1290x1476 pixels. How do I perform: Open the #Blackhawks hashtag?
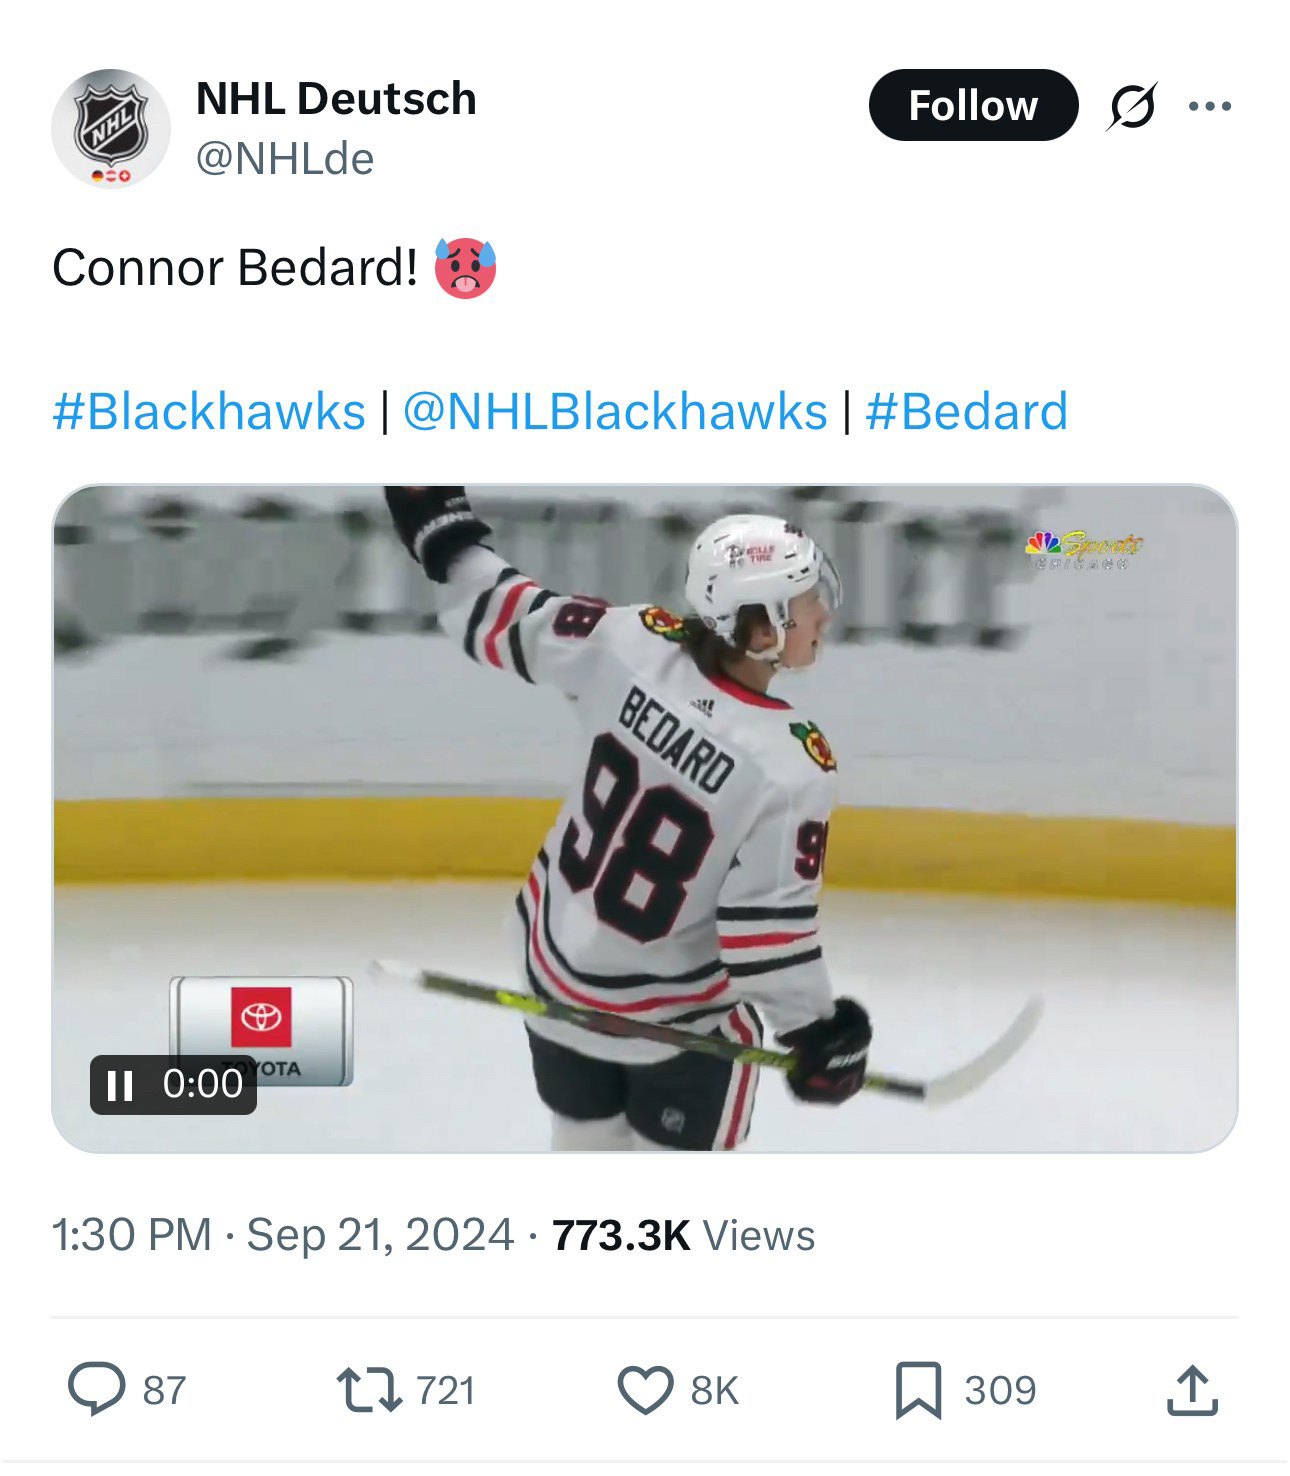pos(209,412)
